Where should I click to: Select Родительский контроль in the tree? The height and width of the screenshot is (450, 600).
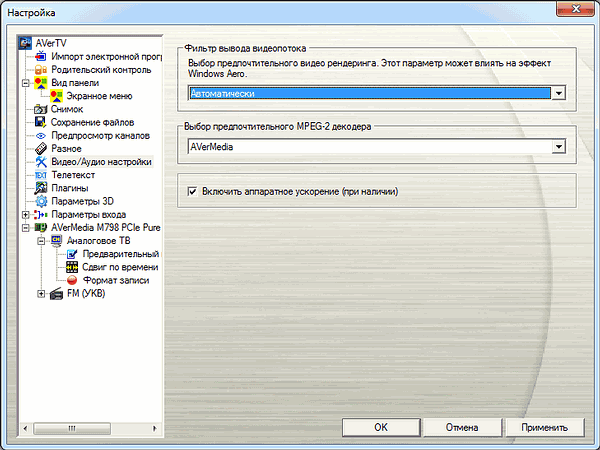(101, 70)
